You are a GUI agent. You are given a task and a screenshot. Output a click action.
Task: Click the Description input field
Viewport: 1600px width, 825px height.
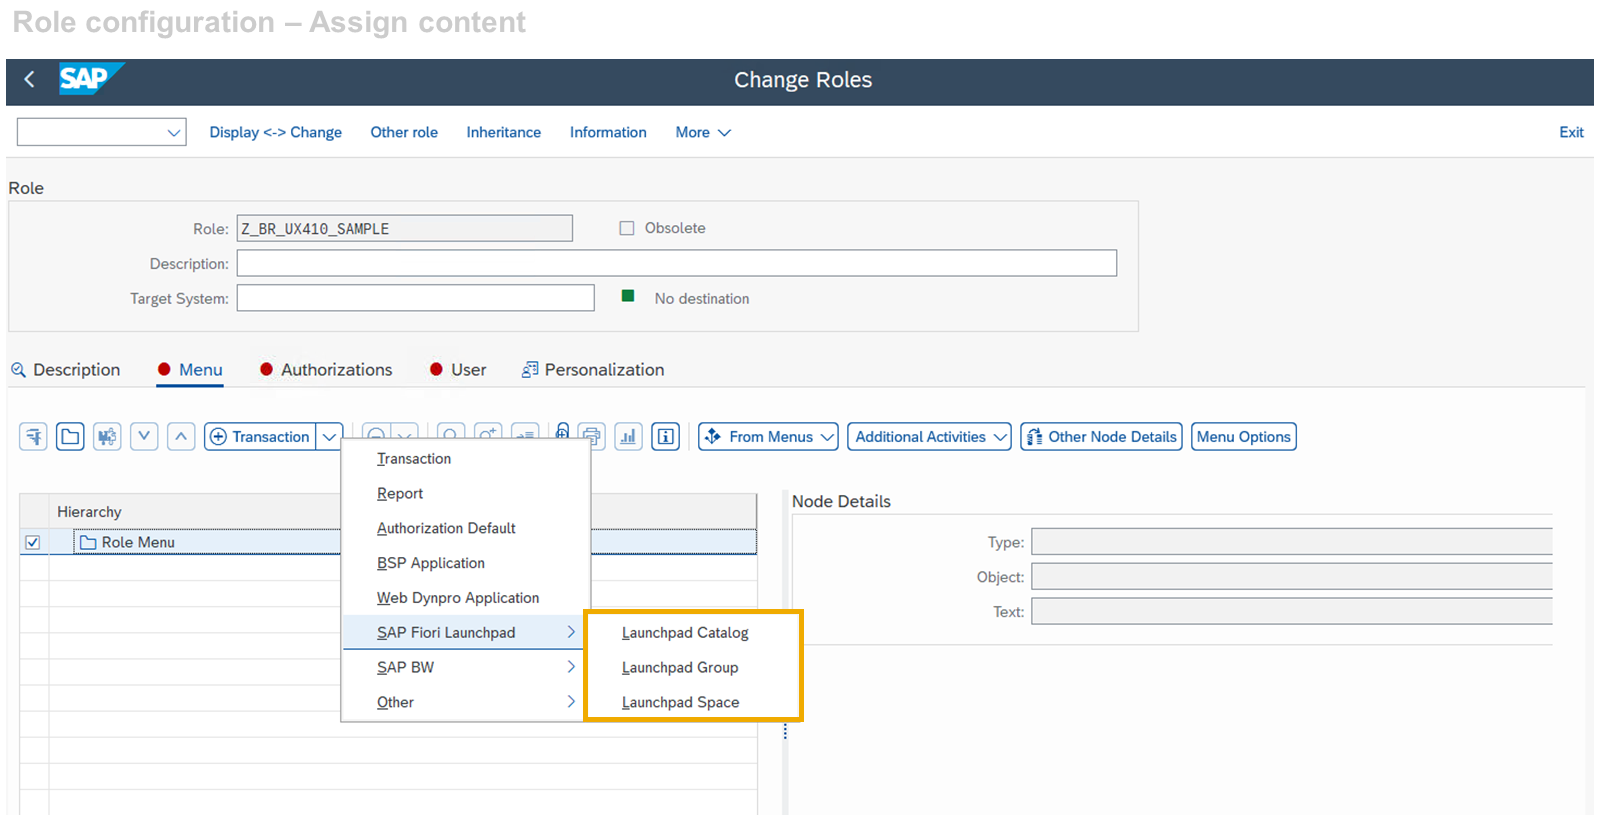click(x=677, y=263)
